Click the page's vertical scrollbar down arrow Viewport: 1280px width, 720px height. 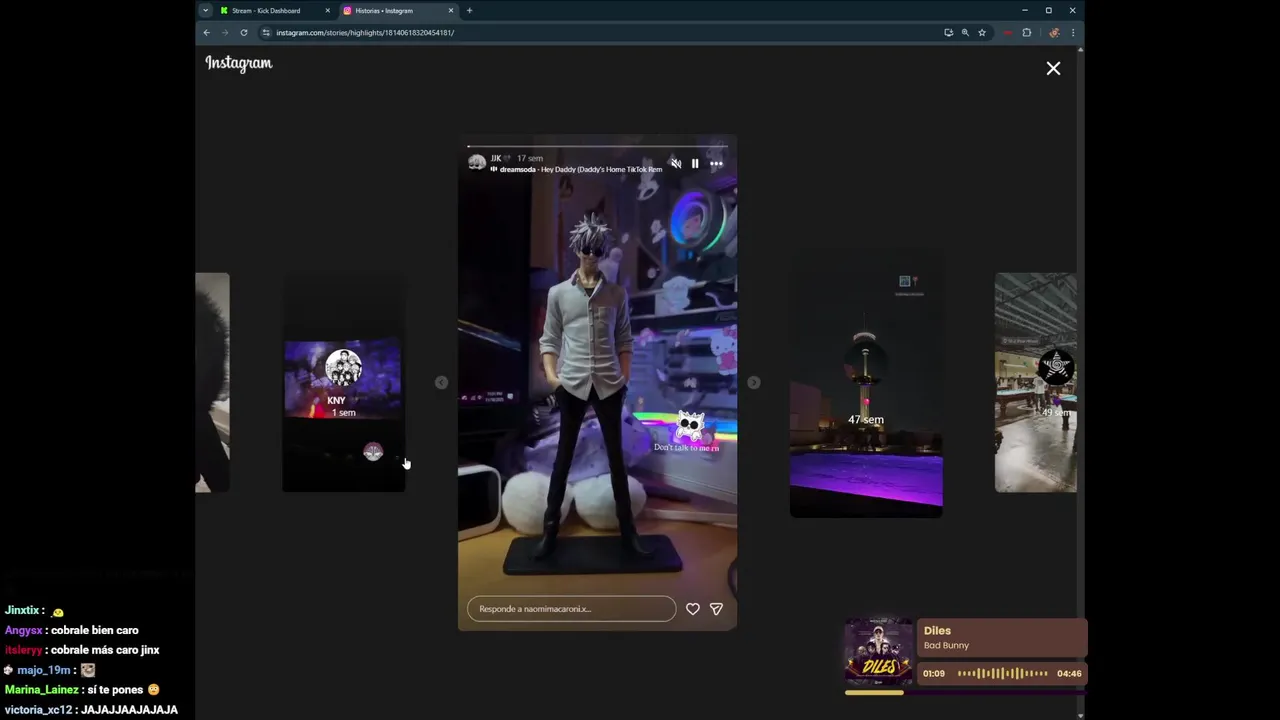pyautogui.click(x=1080, y=715)
